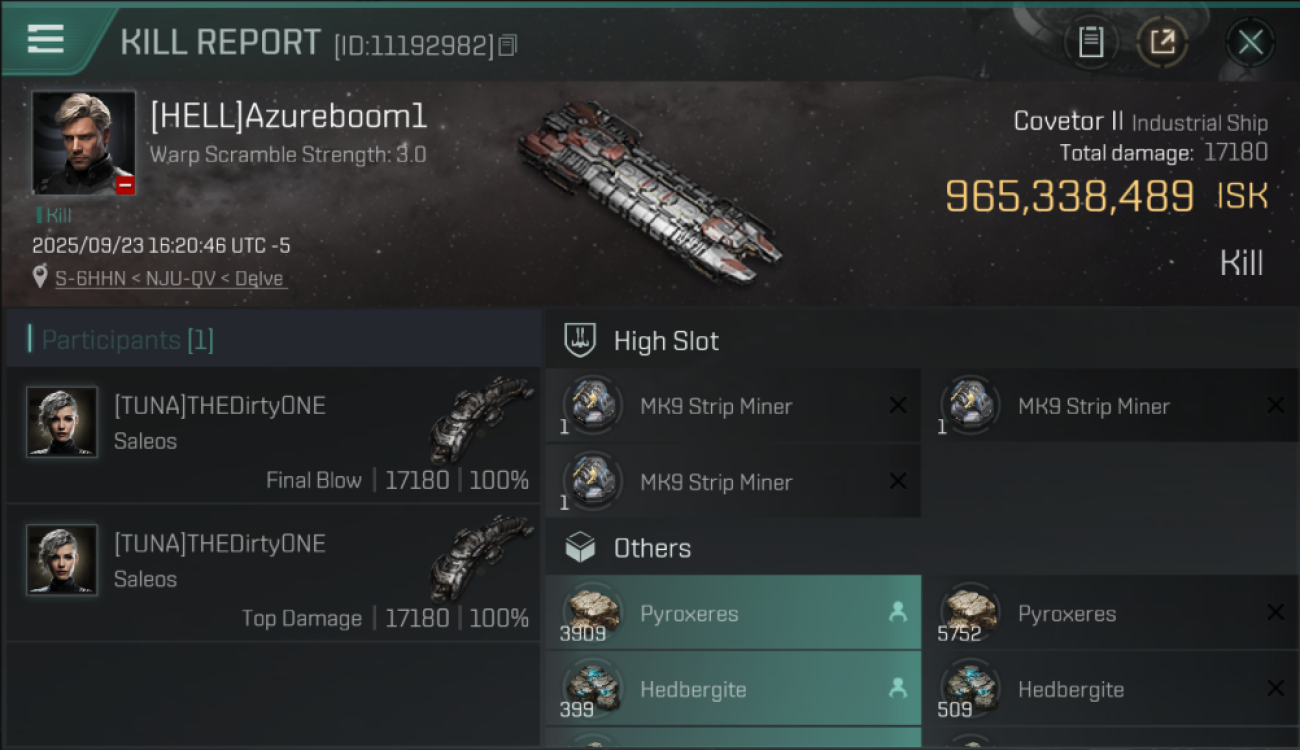
Task: Share the kill report externally
Action: coord(1162,42)
